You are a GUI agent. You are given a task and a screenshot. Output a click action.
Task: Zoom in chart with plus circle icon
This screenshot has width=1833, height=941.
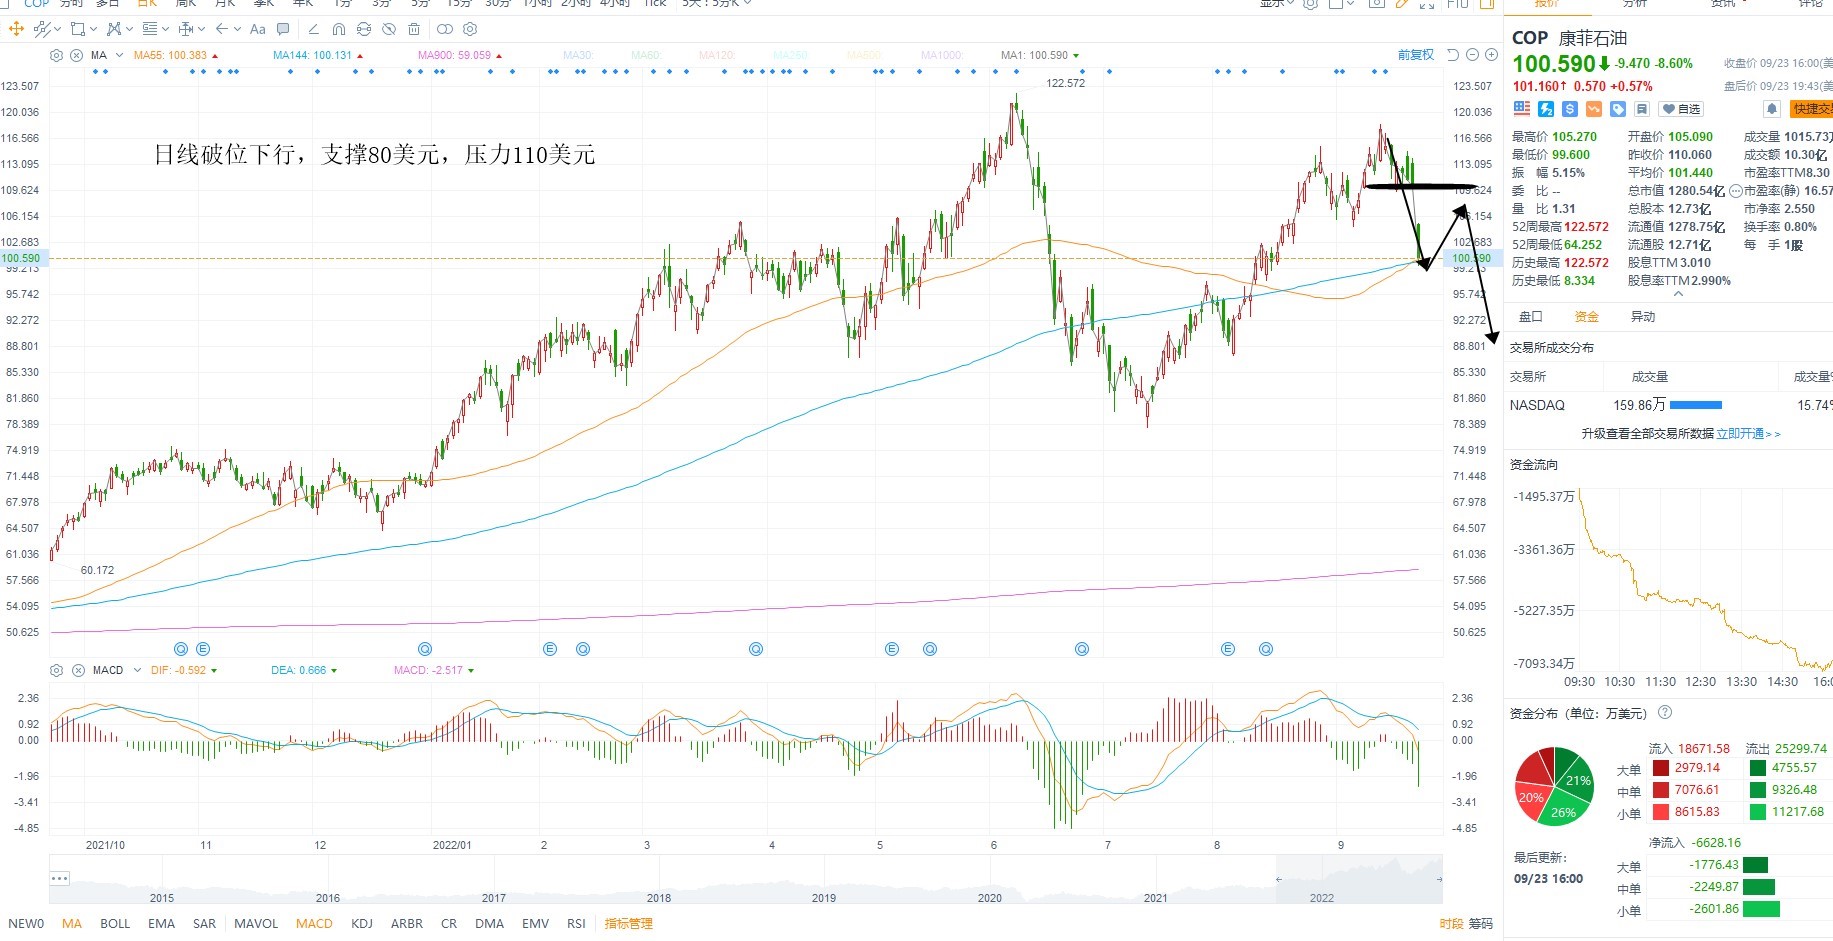tap(1491, 55)
